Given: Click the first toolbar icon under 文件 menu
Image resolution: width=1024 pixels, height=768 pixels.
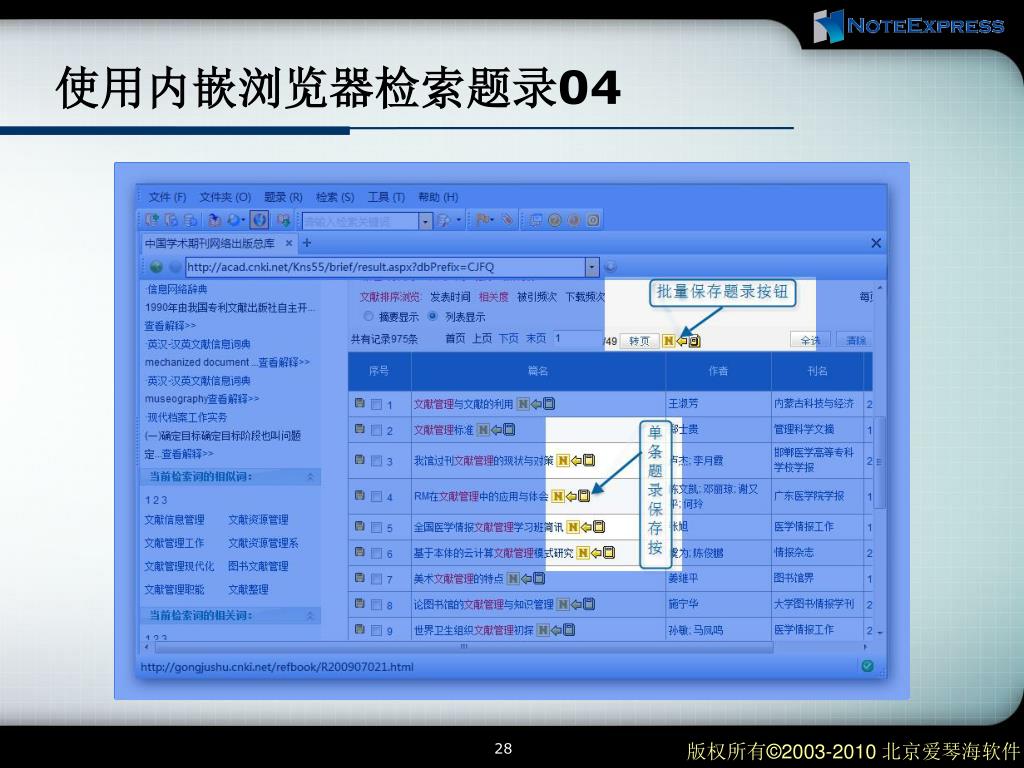Looking at the screenshot, I should (152, 220).
